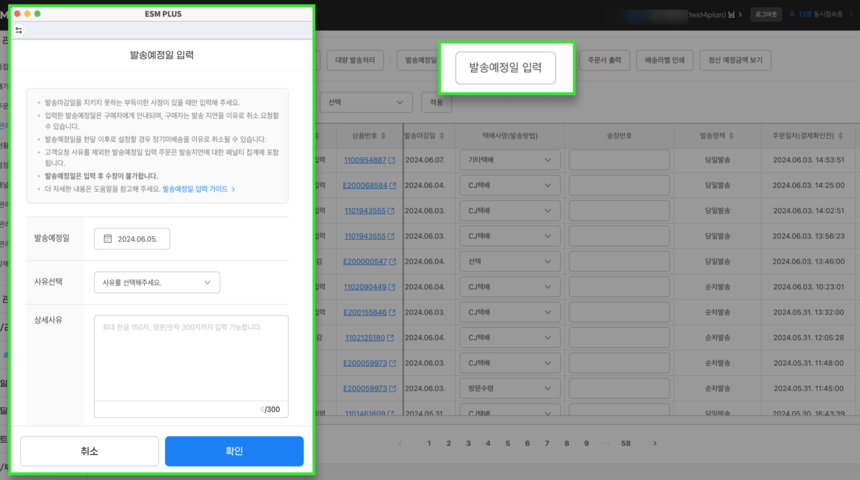The width and height of the screenshot is (860, 480).
Task: Click the highlighted 발송예정일 입력 button
Action: click(505, 68)
